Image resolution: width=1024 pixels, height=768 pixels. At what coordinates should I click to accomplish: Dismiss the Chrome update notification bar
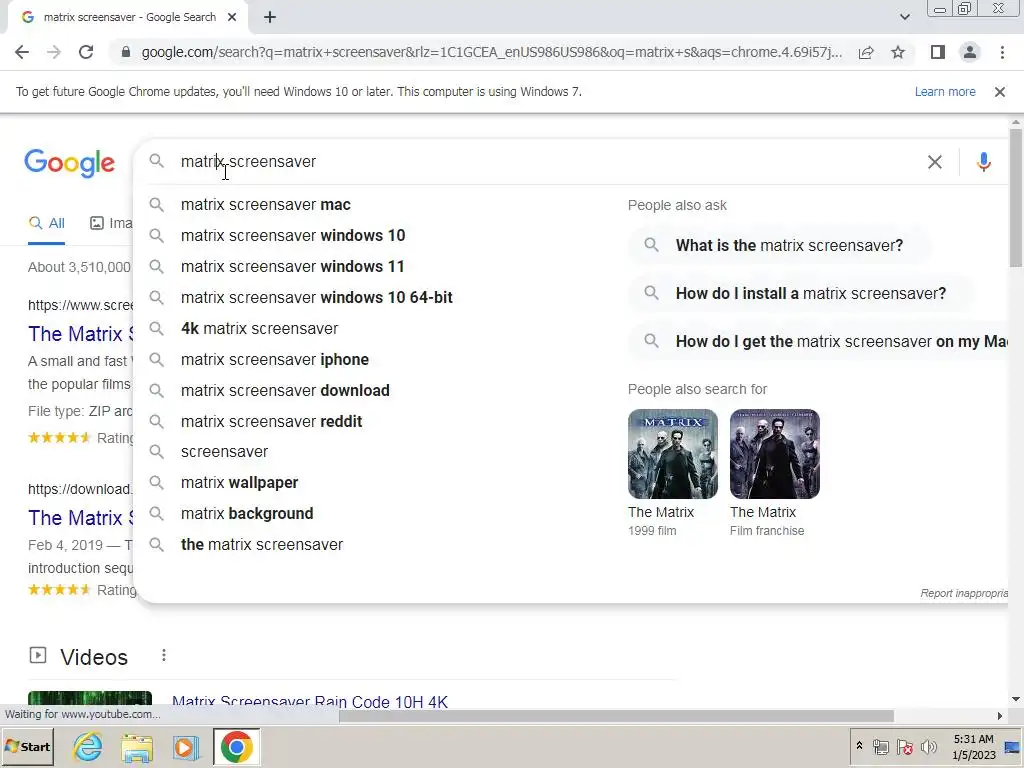click(x=1000, y=92)
